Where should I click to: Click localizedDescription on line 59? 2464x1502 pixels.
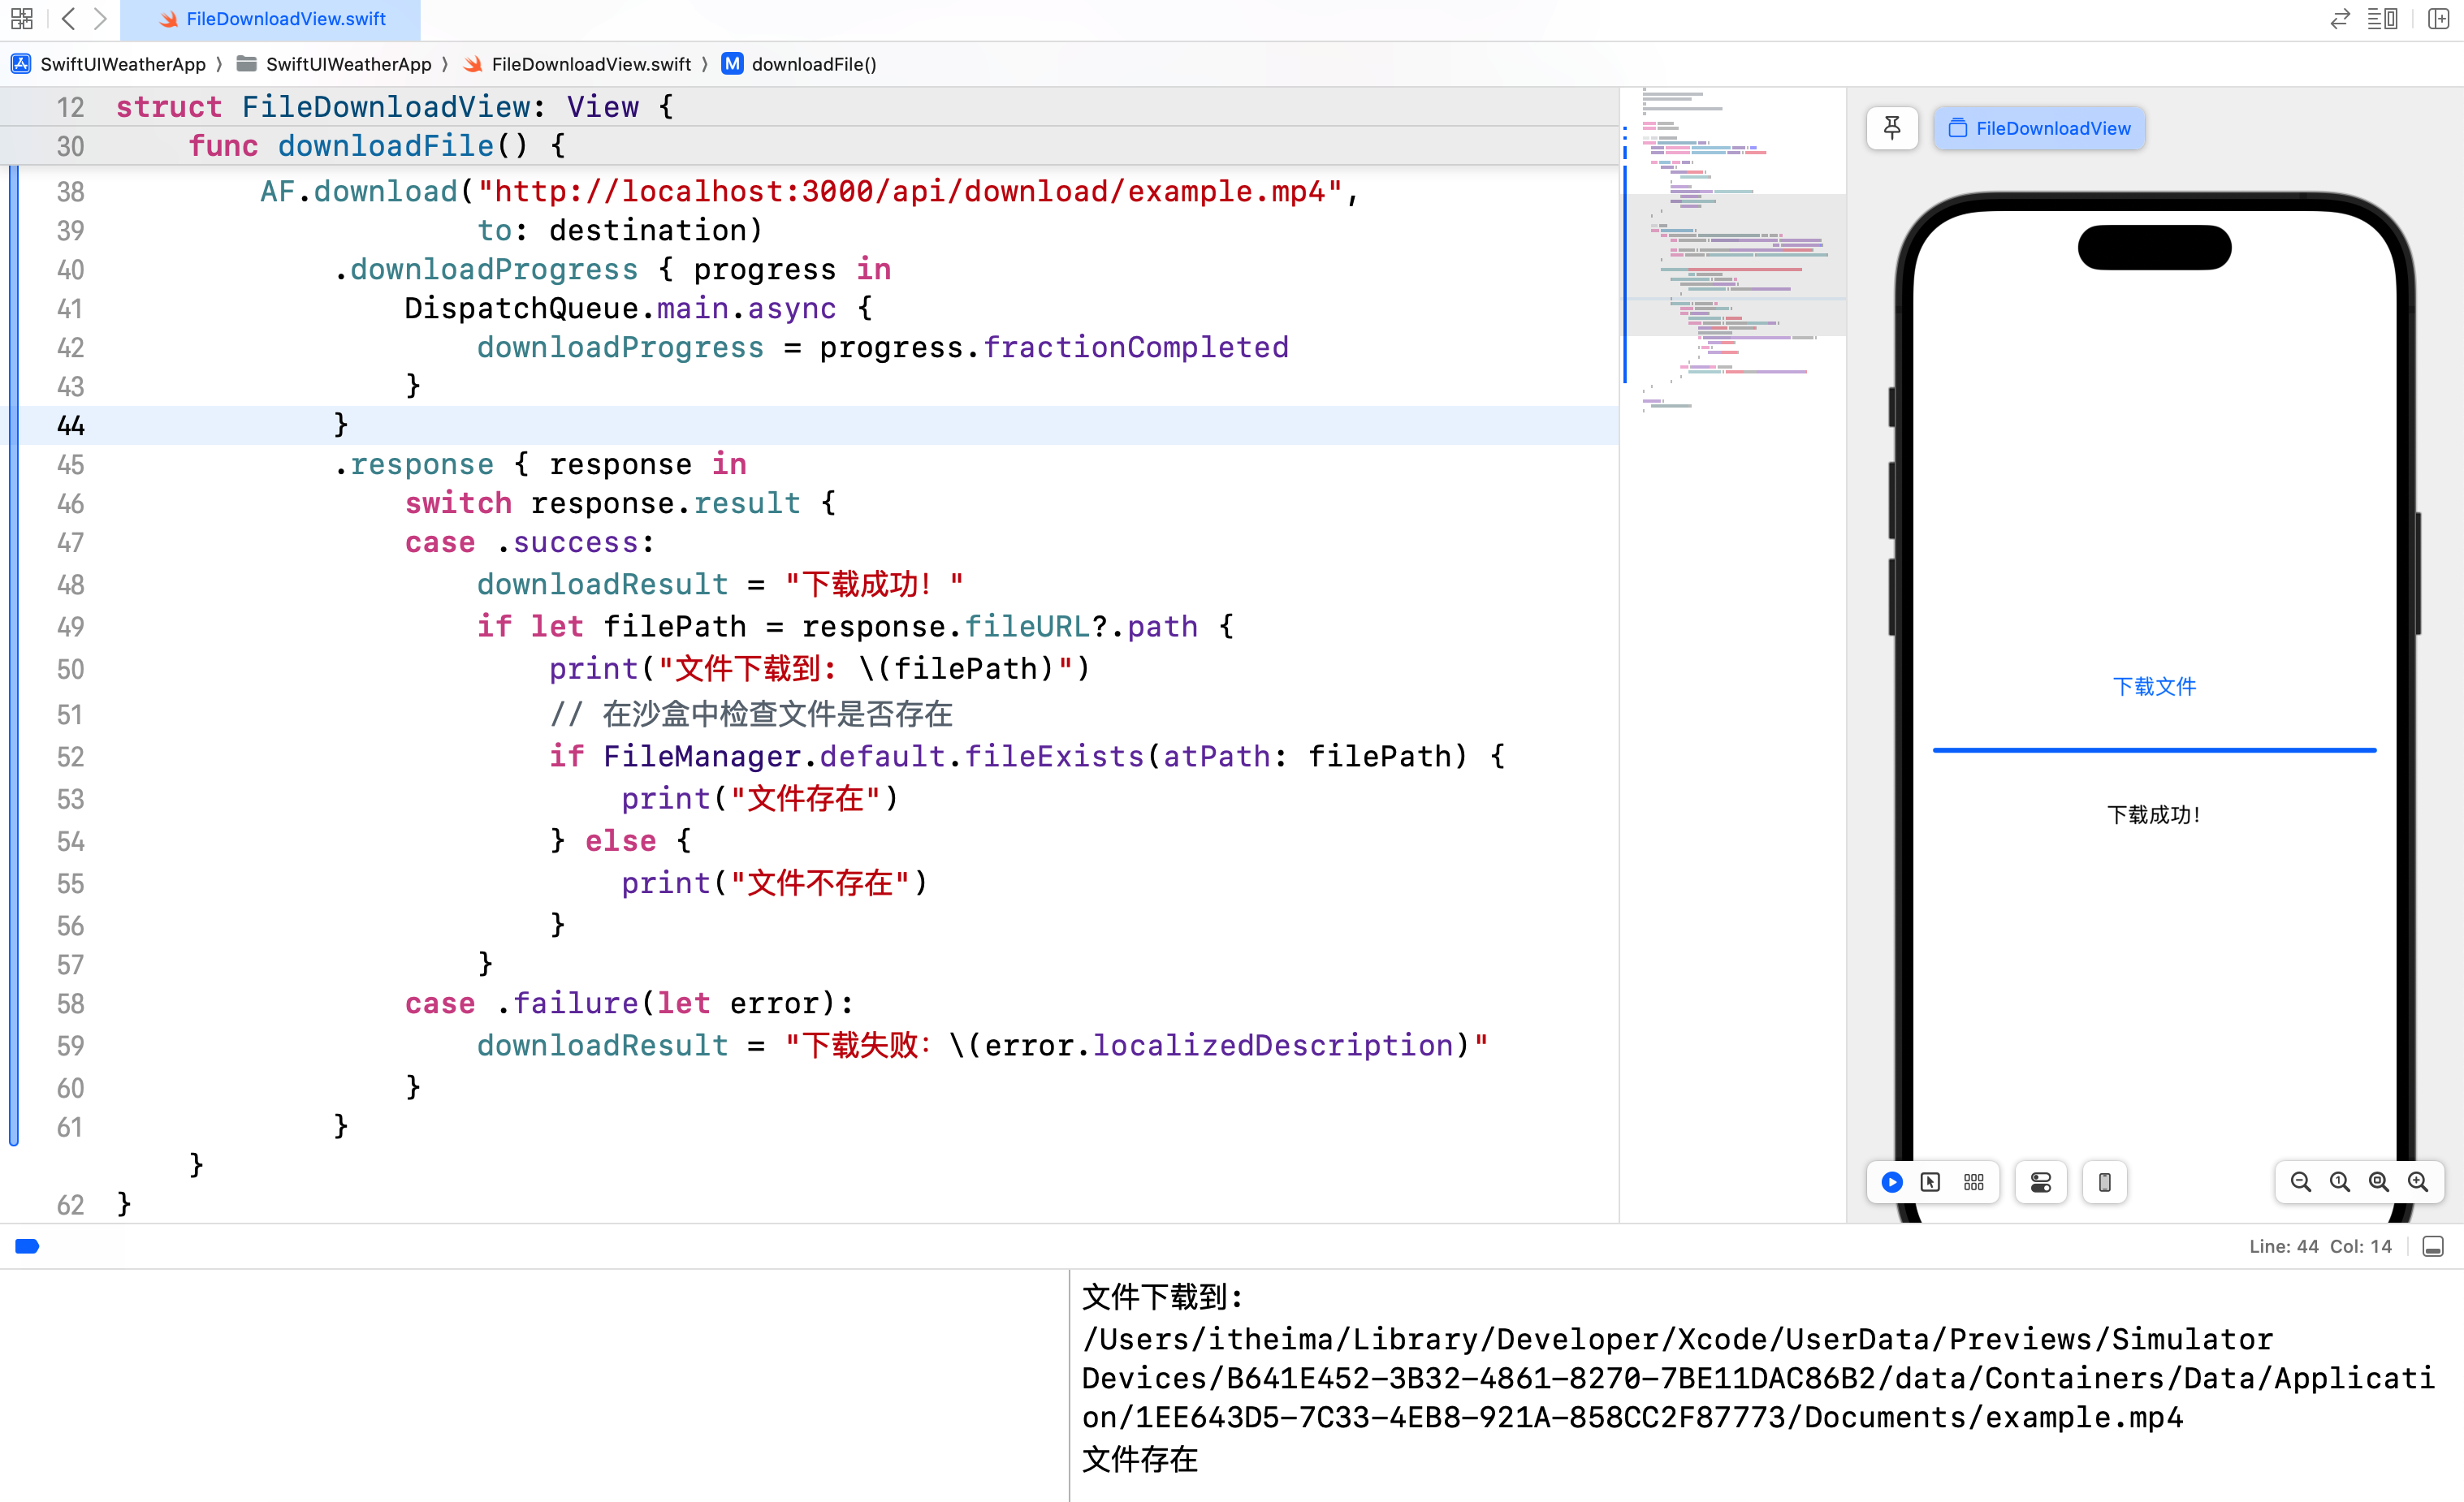click(x=1272, y=1045)
